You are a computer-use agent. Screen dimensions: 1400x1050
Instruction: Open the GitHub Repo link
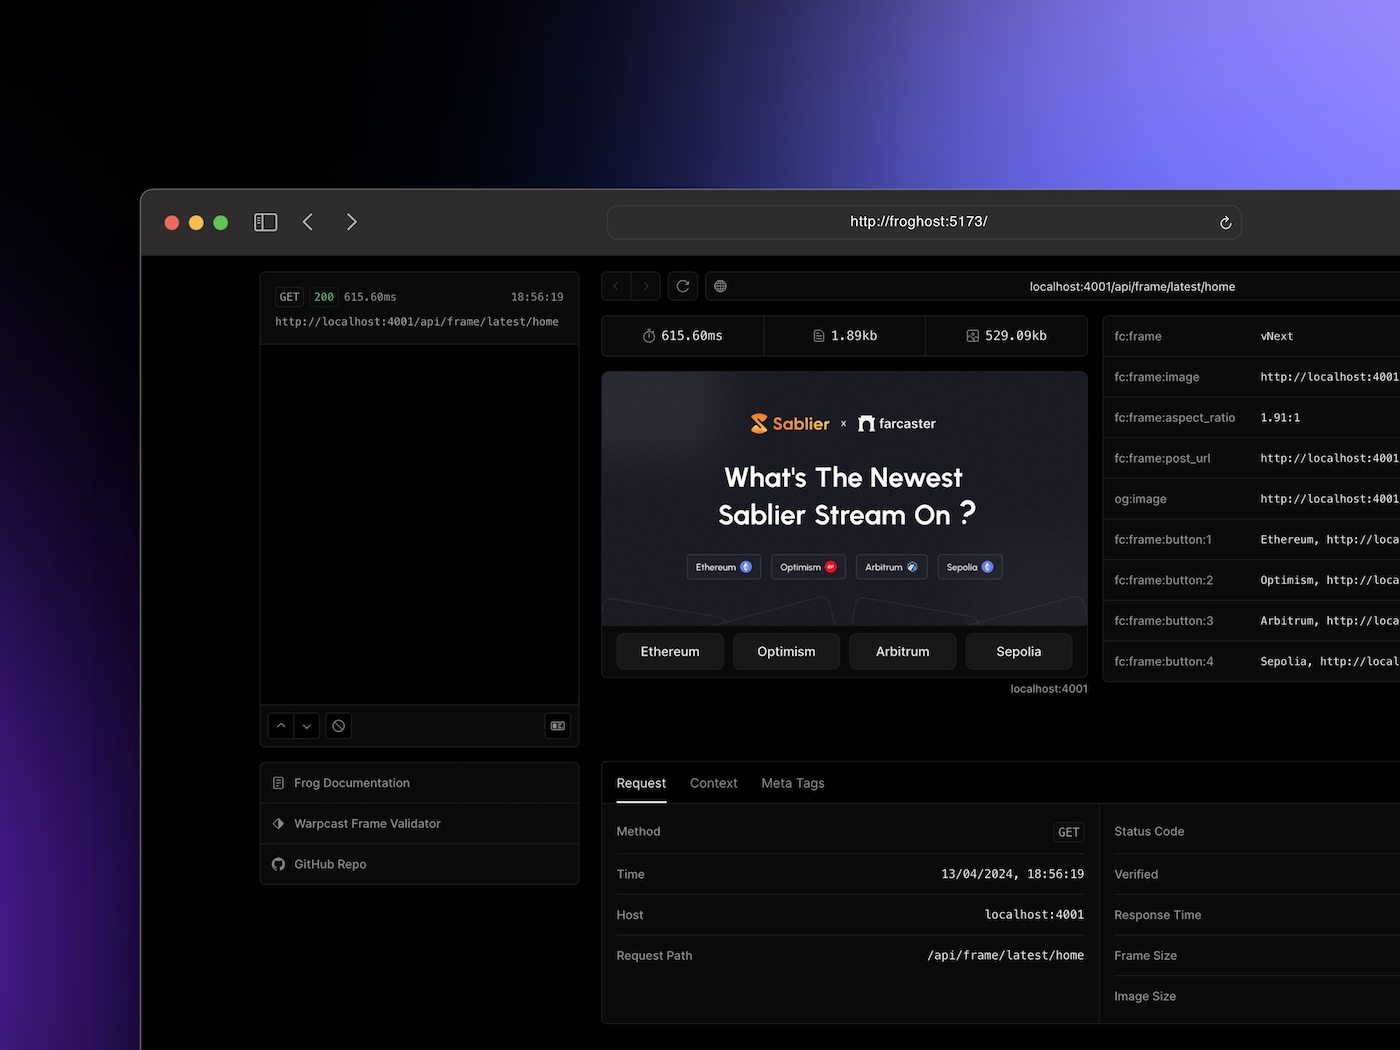point(330,864)
